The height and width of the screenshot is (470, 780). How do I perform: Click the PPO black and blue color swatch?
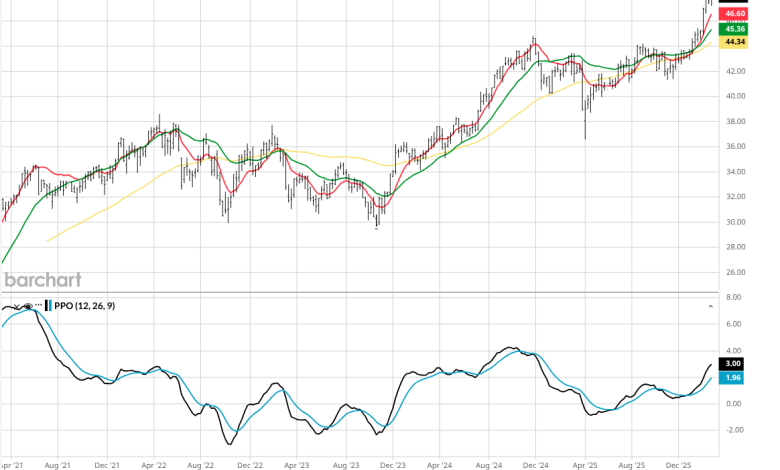[48, 305]
